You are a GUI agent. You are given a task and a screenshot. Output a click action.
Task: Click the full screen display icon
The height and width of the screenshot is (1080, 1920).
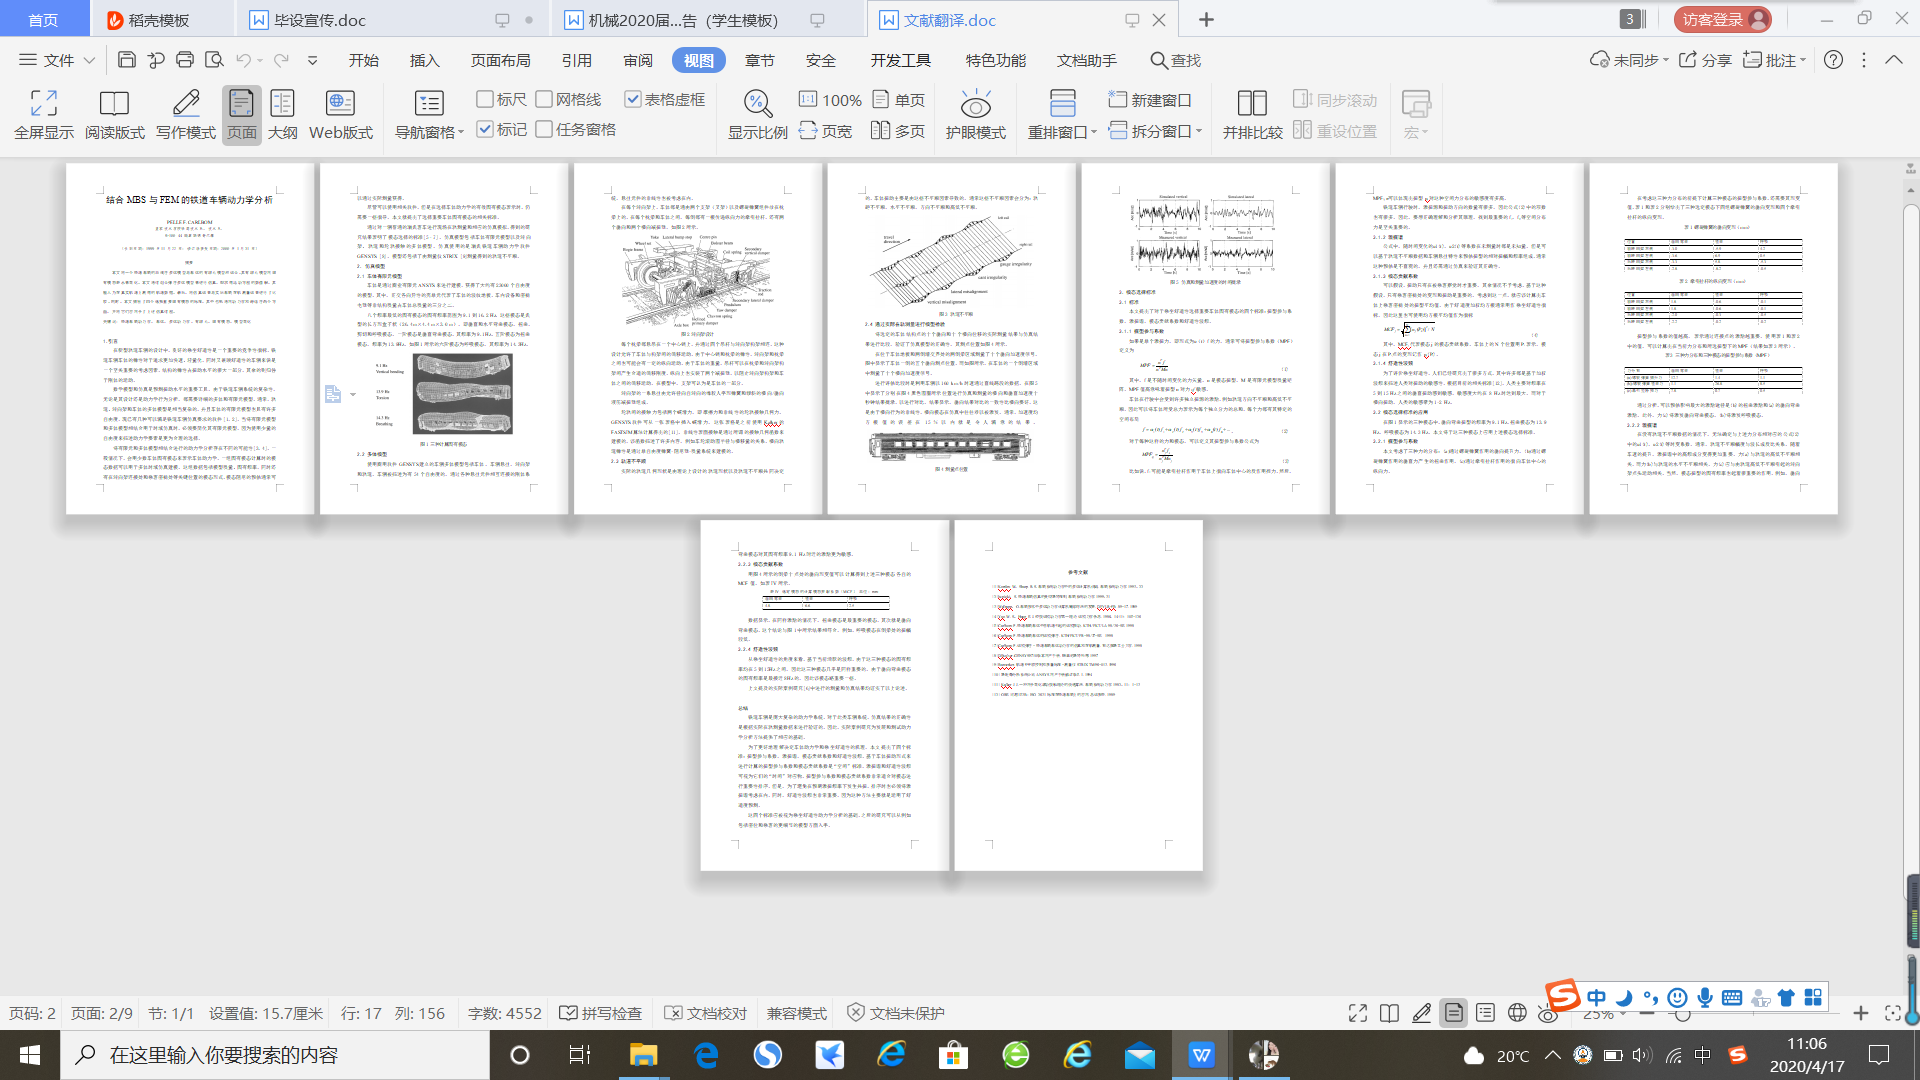pyautogui.click(x=44, y=103)
